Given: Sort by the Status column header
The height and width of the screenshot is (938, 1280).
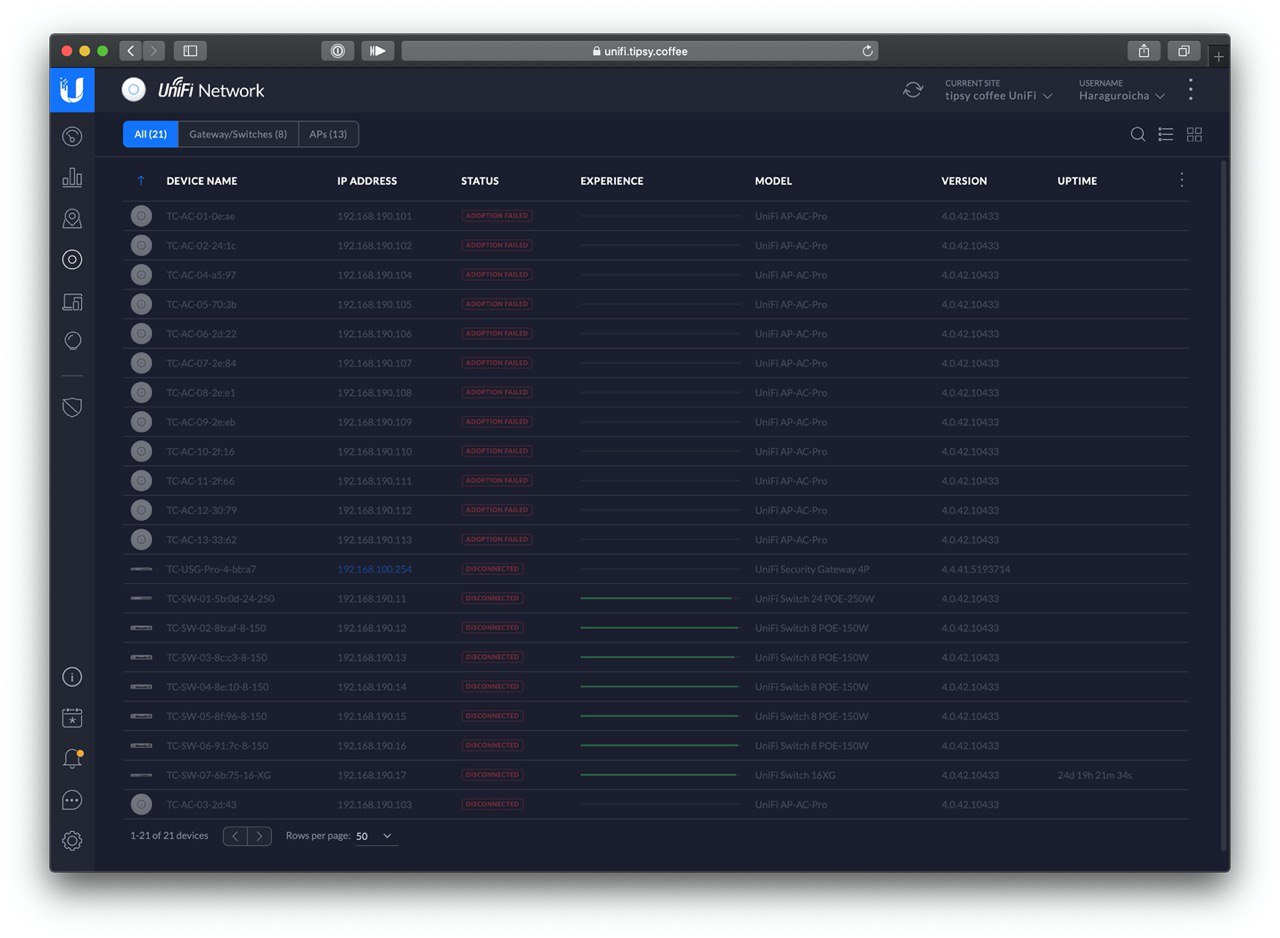Looking at the screenshot, I should click(x=480, y=181).
